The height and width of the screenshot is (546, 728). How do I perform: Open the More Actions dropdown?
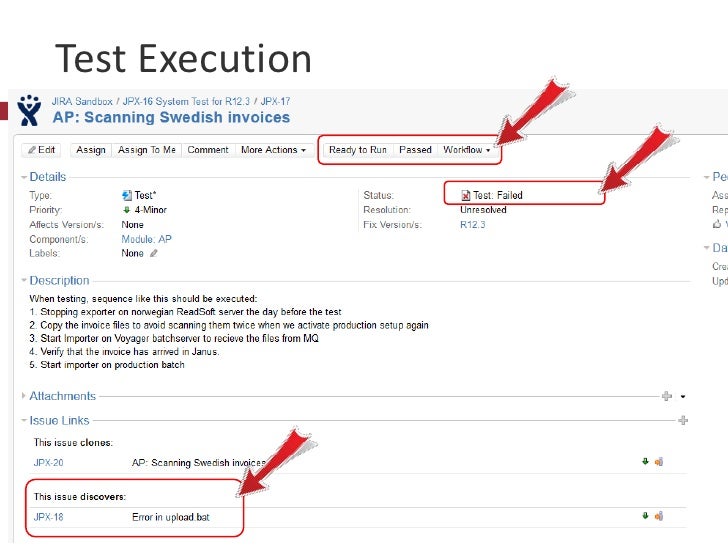tap(273, 150)
